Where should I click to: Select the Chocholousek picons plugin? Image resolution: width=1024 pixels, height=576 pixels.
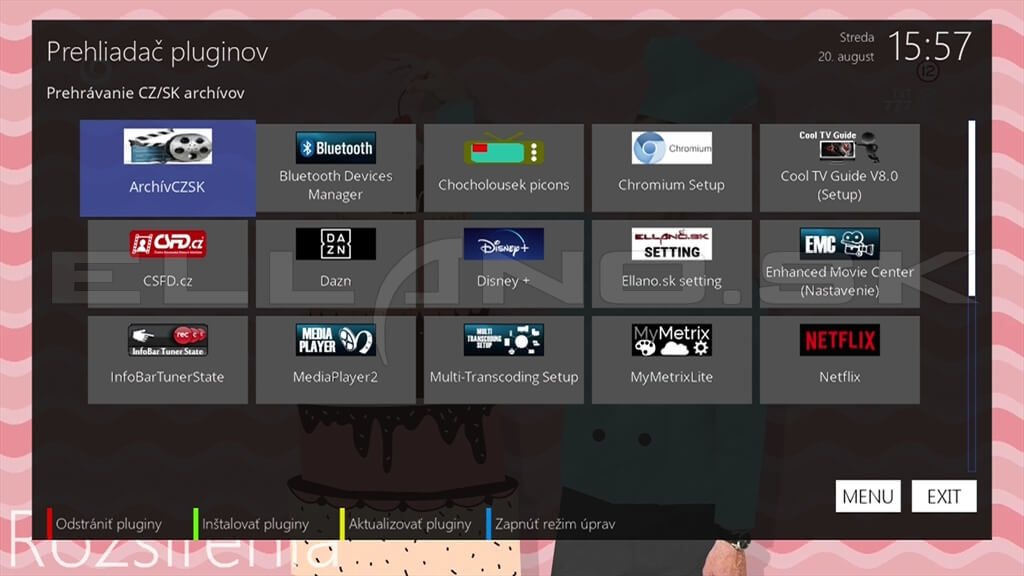coord(503,167)
